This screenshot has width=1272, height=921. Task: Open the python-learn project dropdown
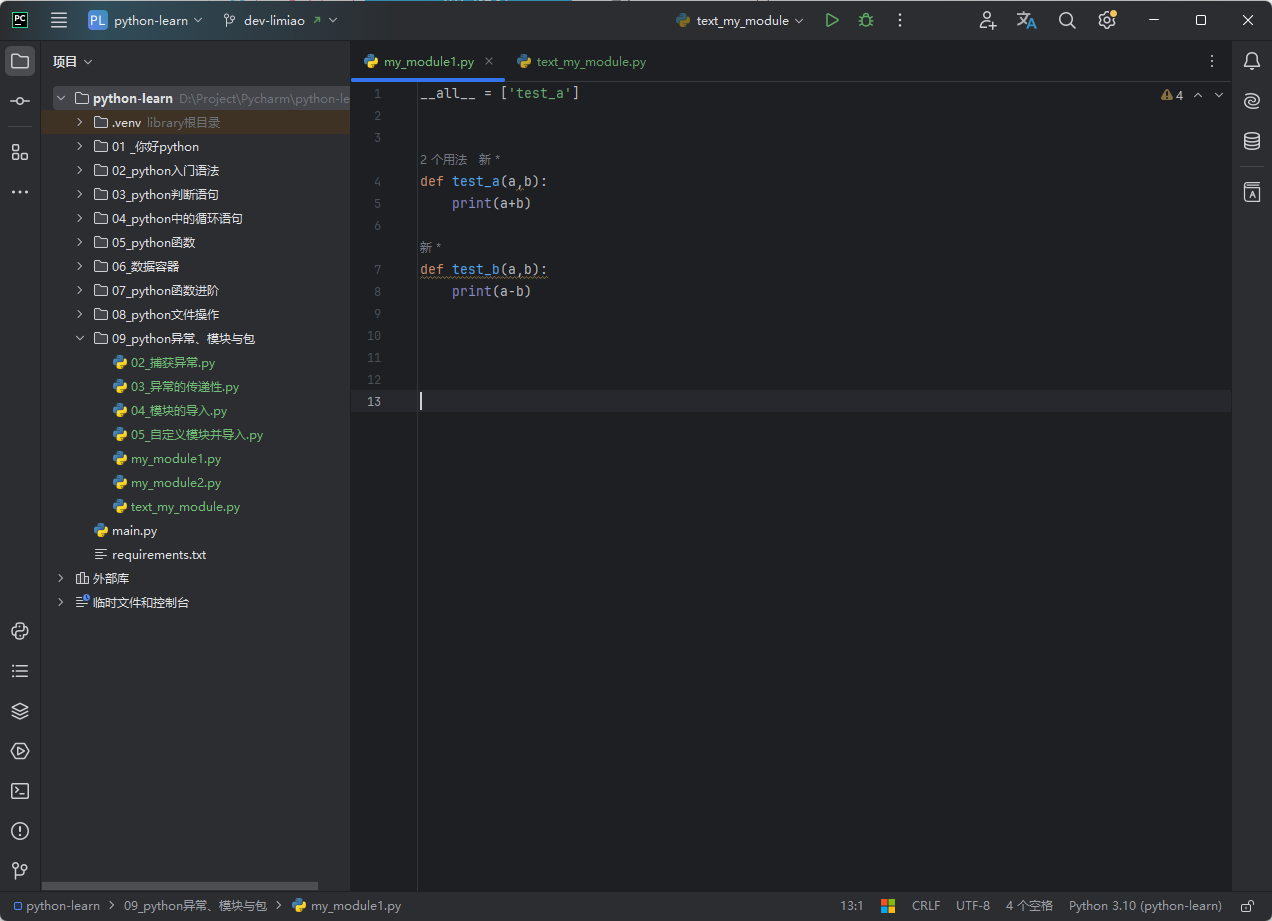pos(146,20)
